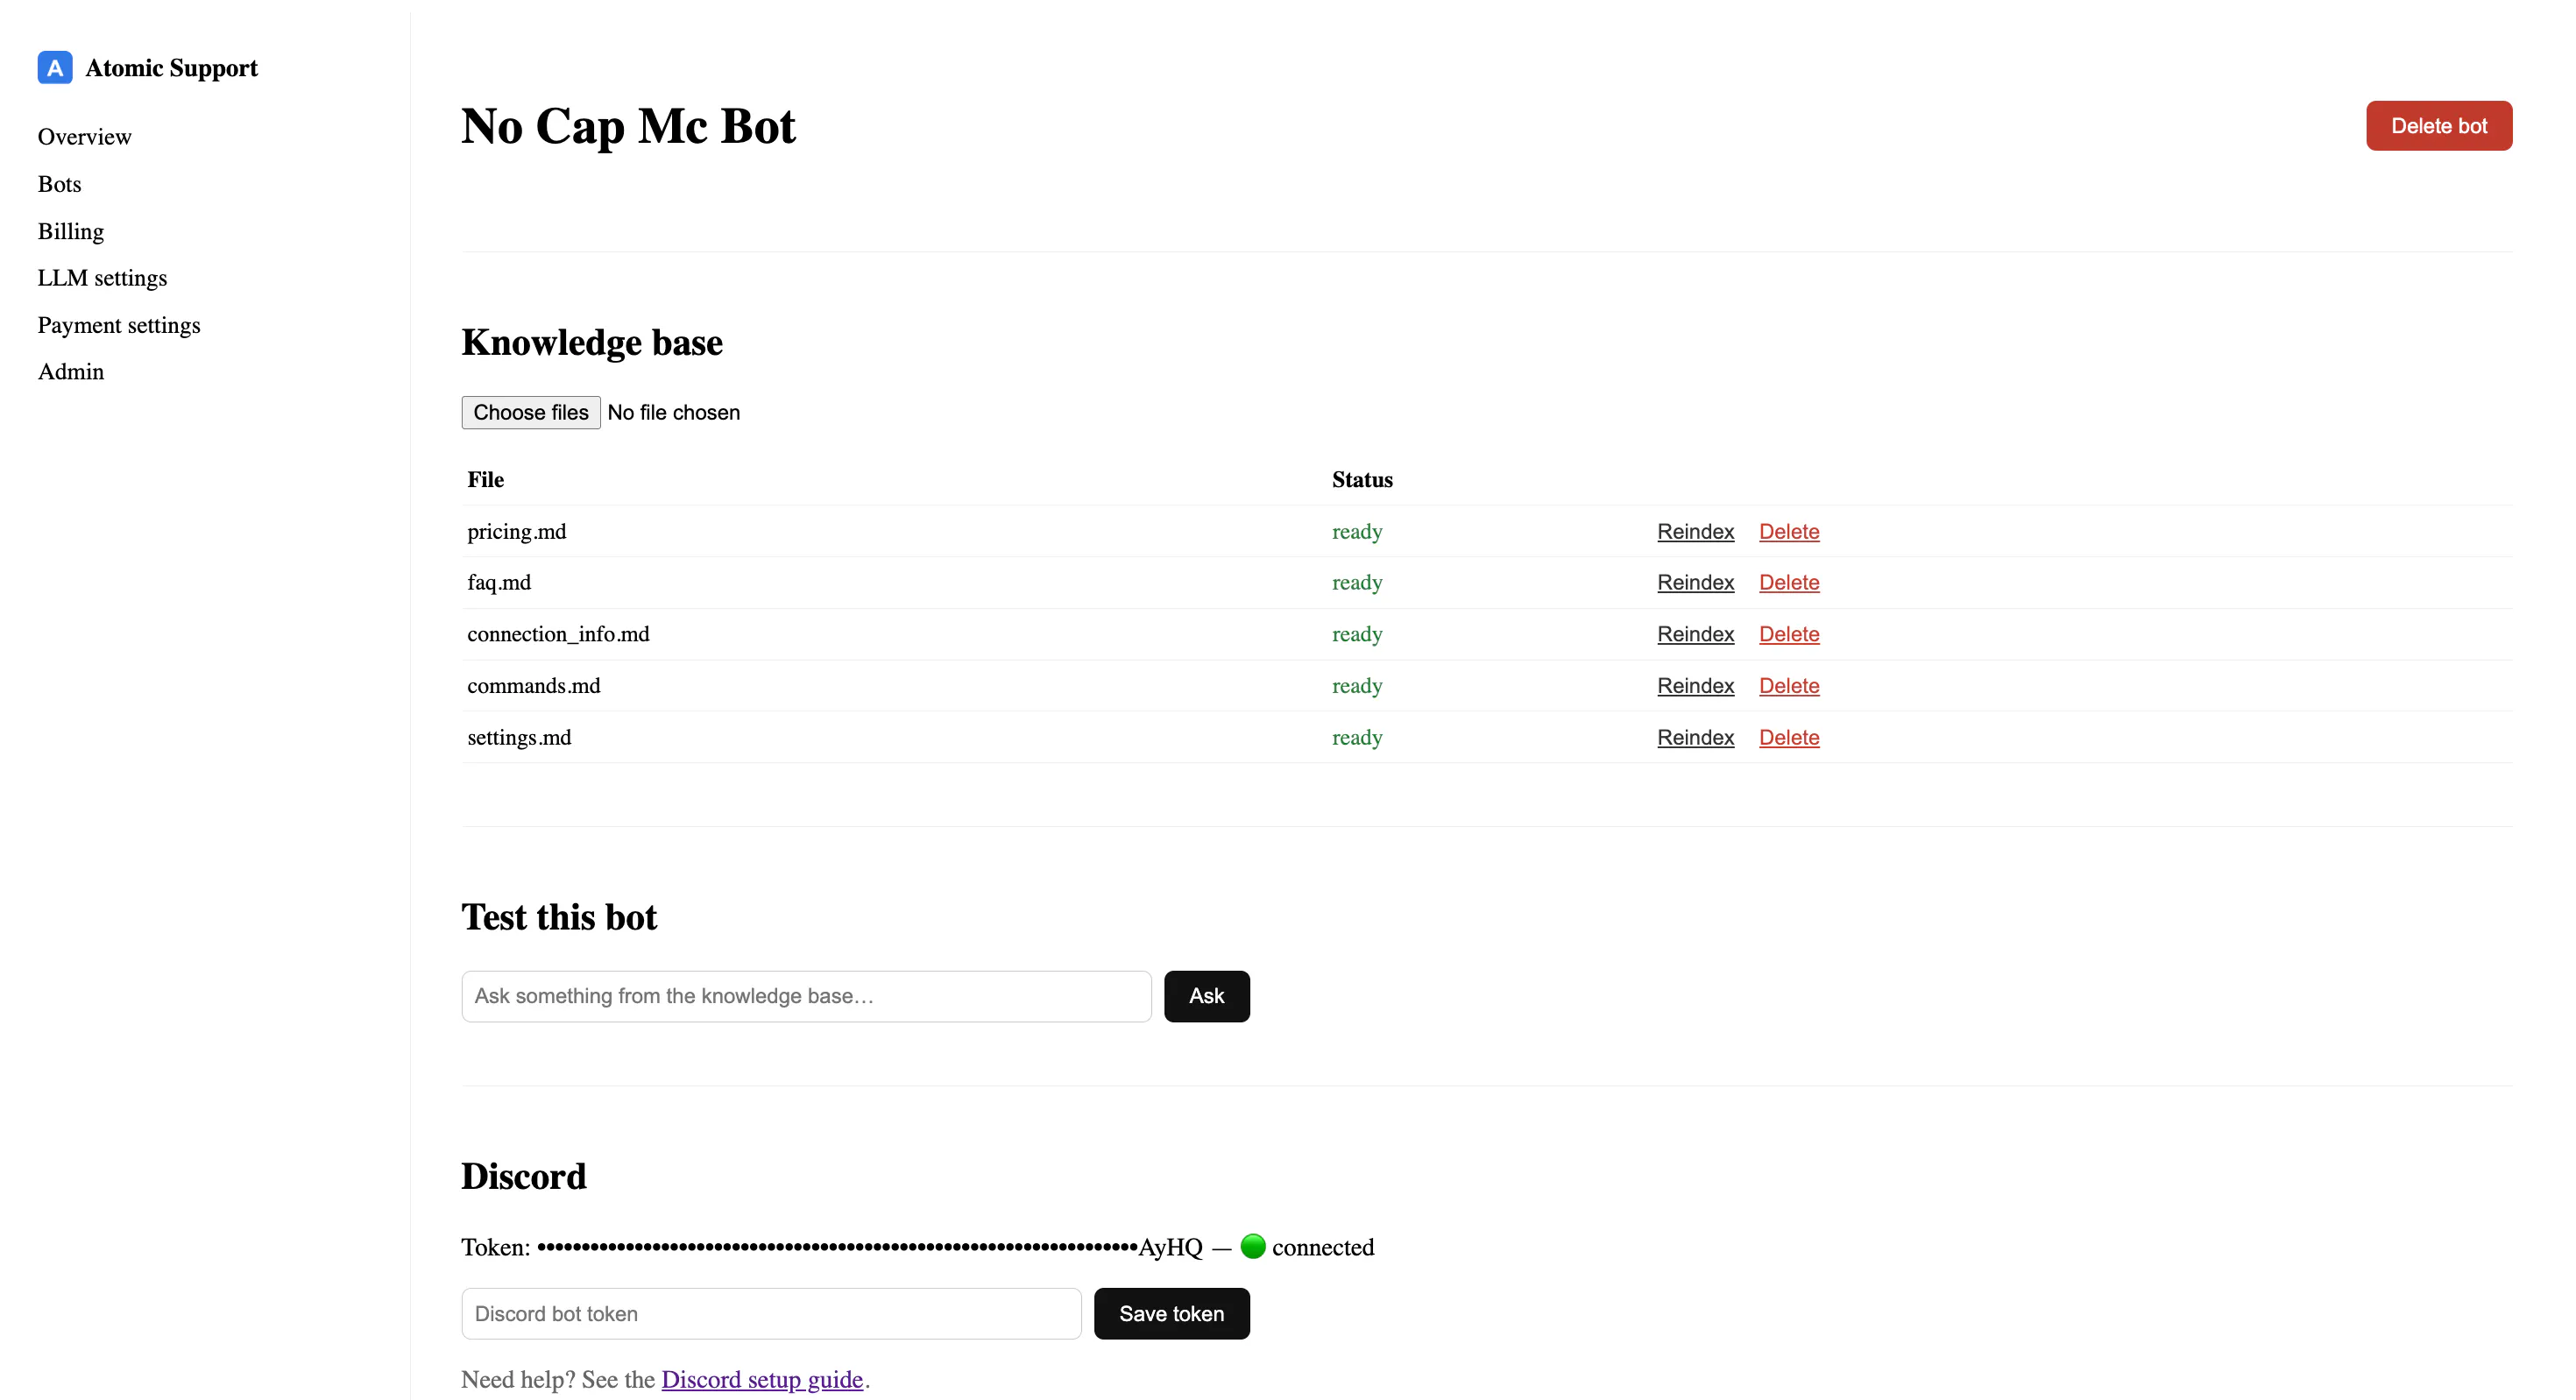Delete the commands.md file
This screenshot has width=2576, height=1400.
pos(1789,686)
